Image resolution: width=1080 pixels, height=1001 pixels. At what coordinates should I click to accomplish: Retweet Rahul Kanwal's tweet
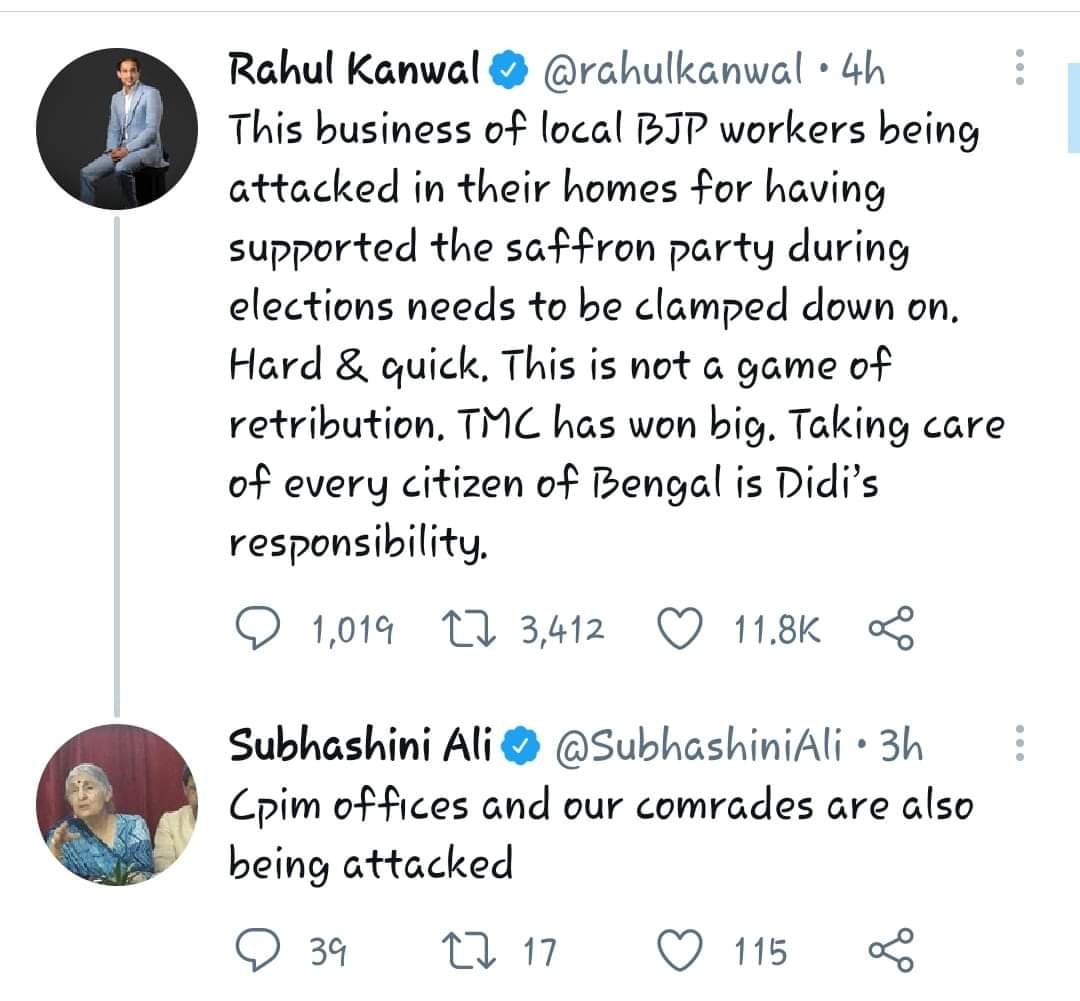tap(468, 629)
